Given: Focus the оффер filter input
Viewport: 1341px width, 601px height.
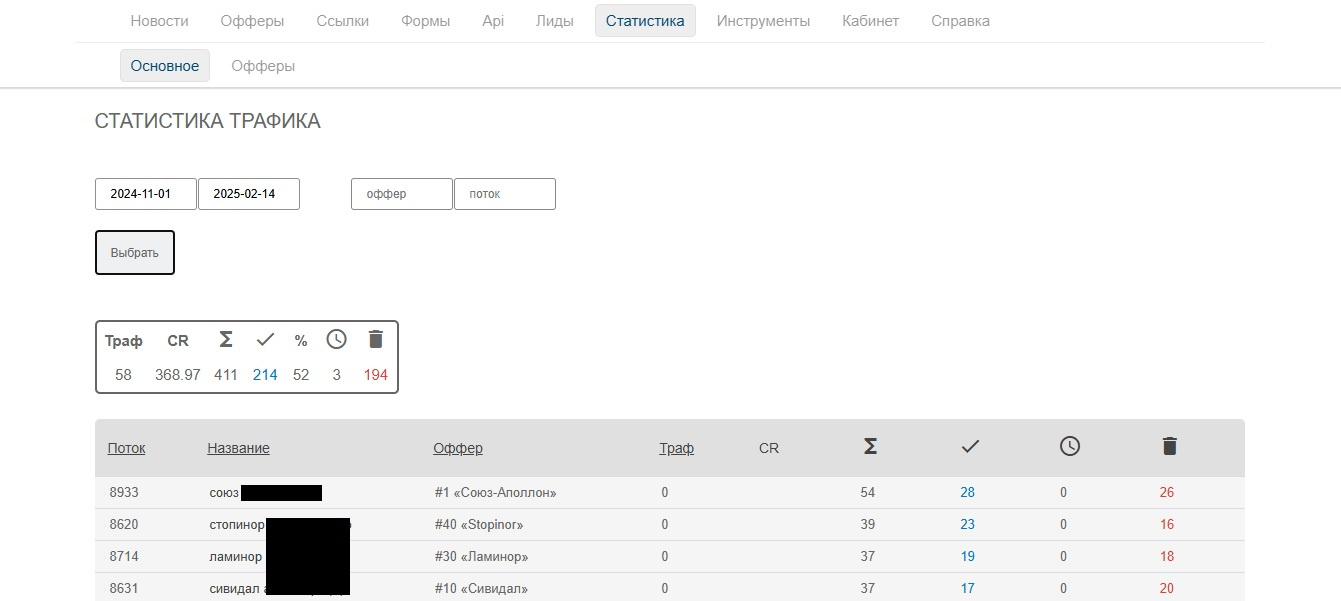Looking at the screenshot, I should [402, 194].
